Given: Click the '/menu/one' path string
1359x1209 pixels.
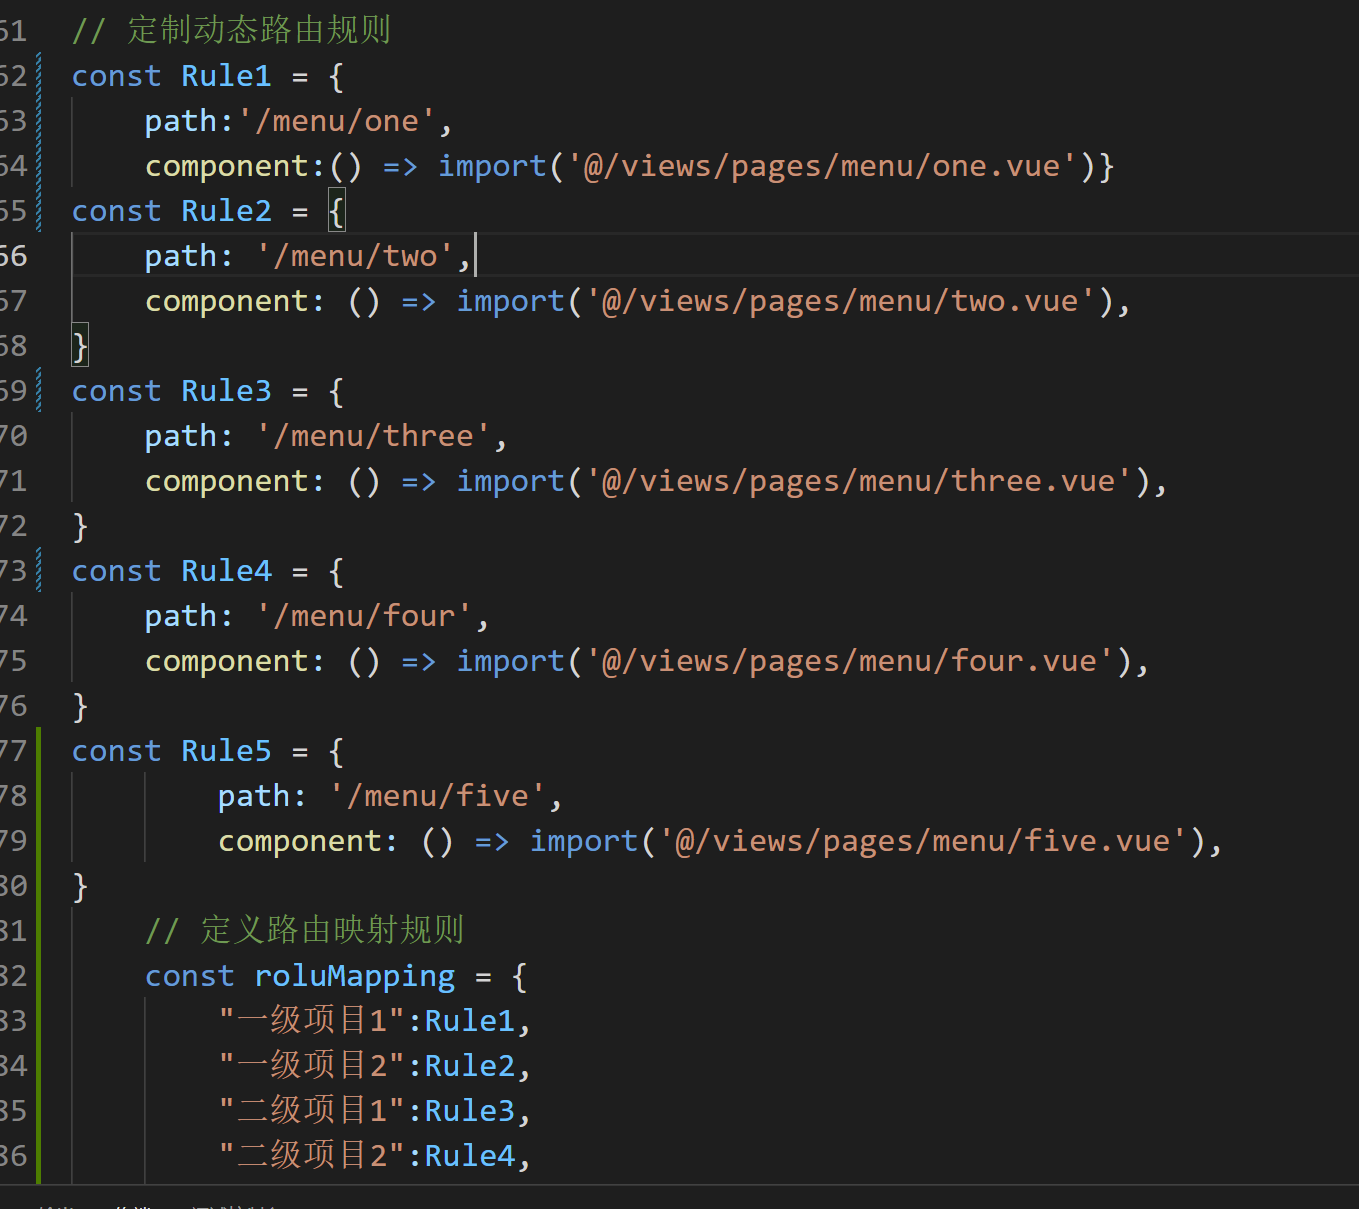Looking at the screenshot, I should (337, 121).
